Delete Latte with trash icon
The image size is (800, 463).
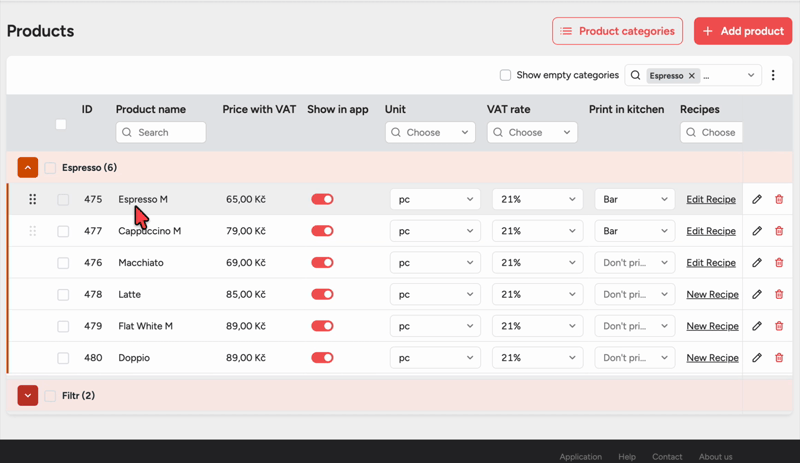click(x=779, y=294)
